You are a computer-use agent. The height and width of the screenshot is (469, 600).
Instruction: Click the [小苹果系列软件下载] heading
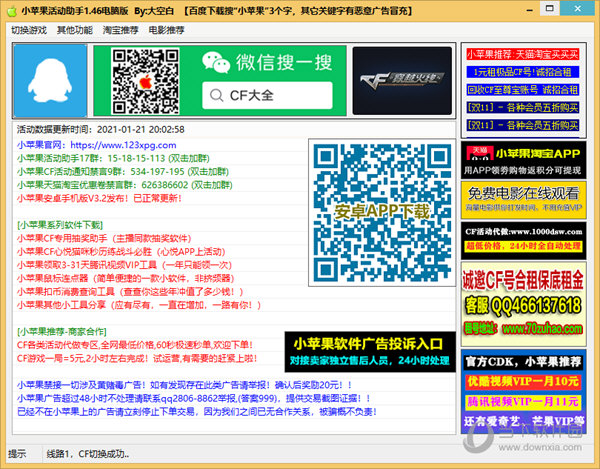coord(60,225)
